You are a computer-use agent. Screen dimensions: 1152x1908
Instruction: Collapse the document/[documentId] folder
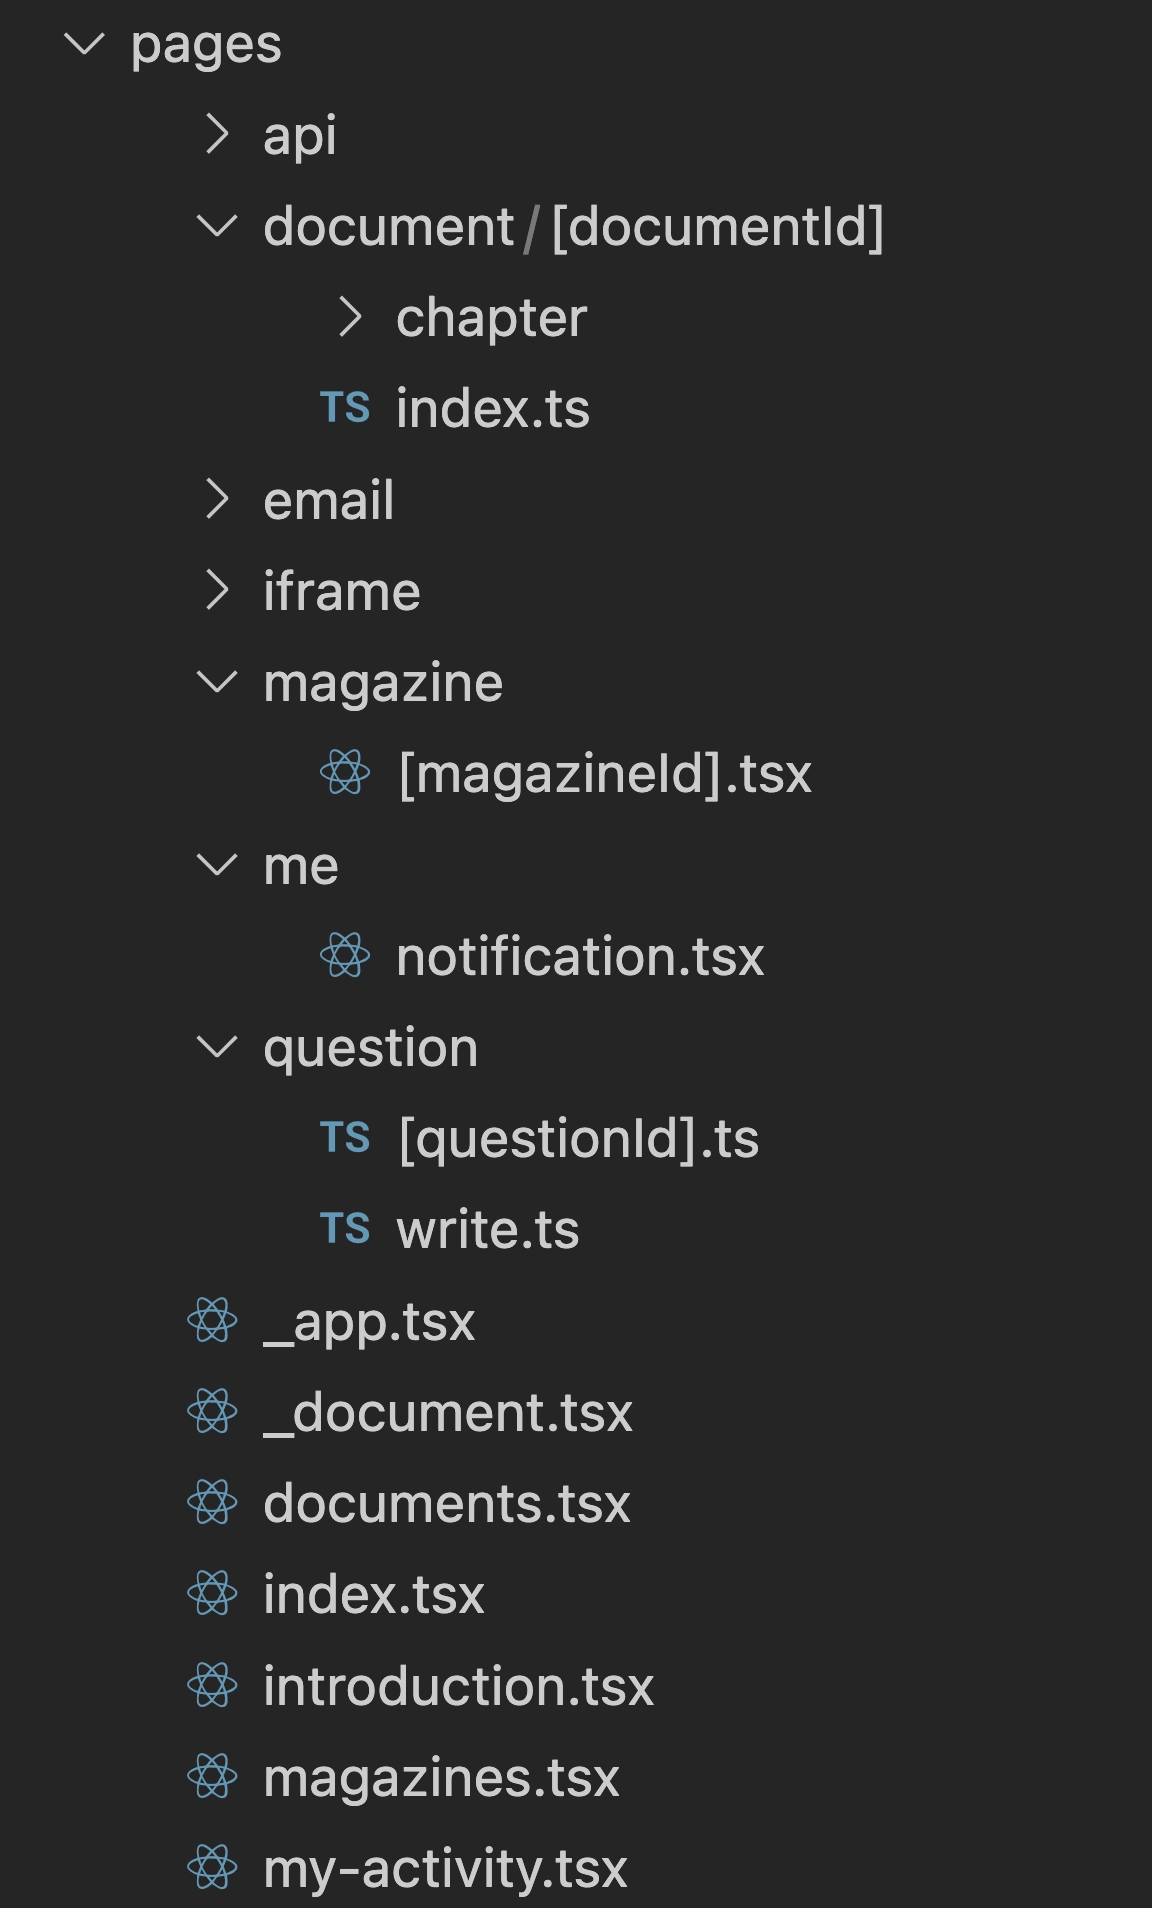tap(217, 226)
